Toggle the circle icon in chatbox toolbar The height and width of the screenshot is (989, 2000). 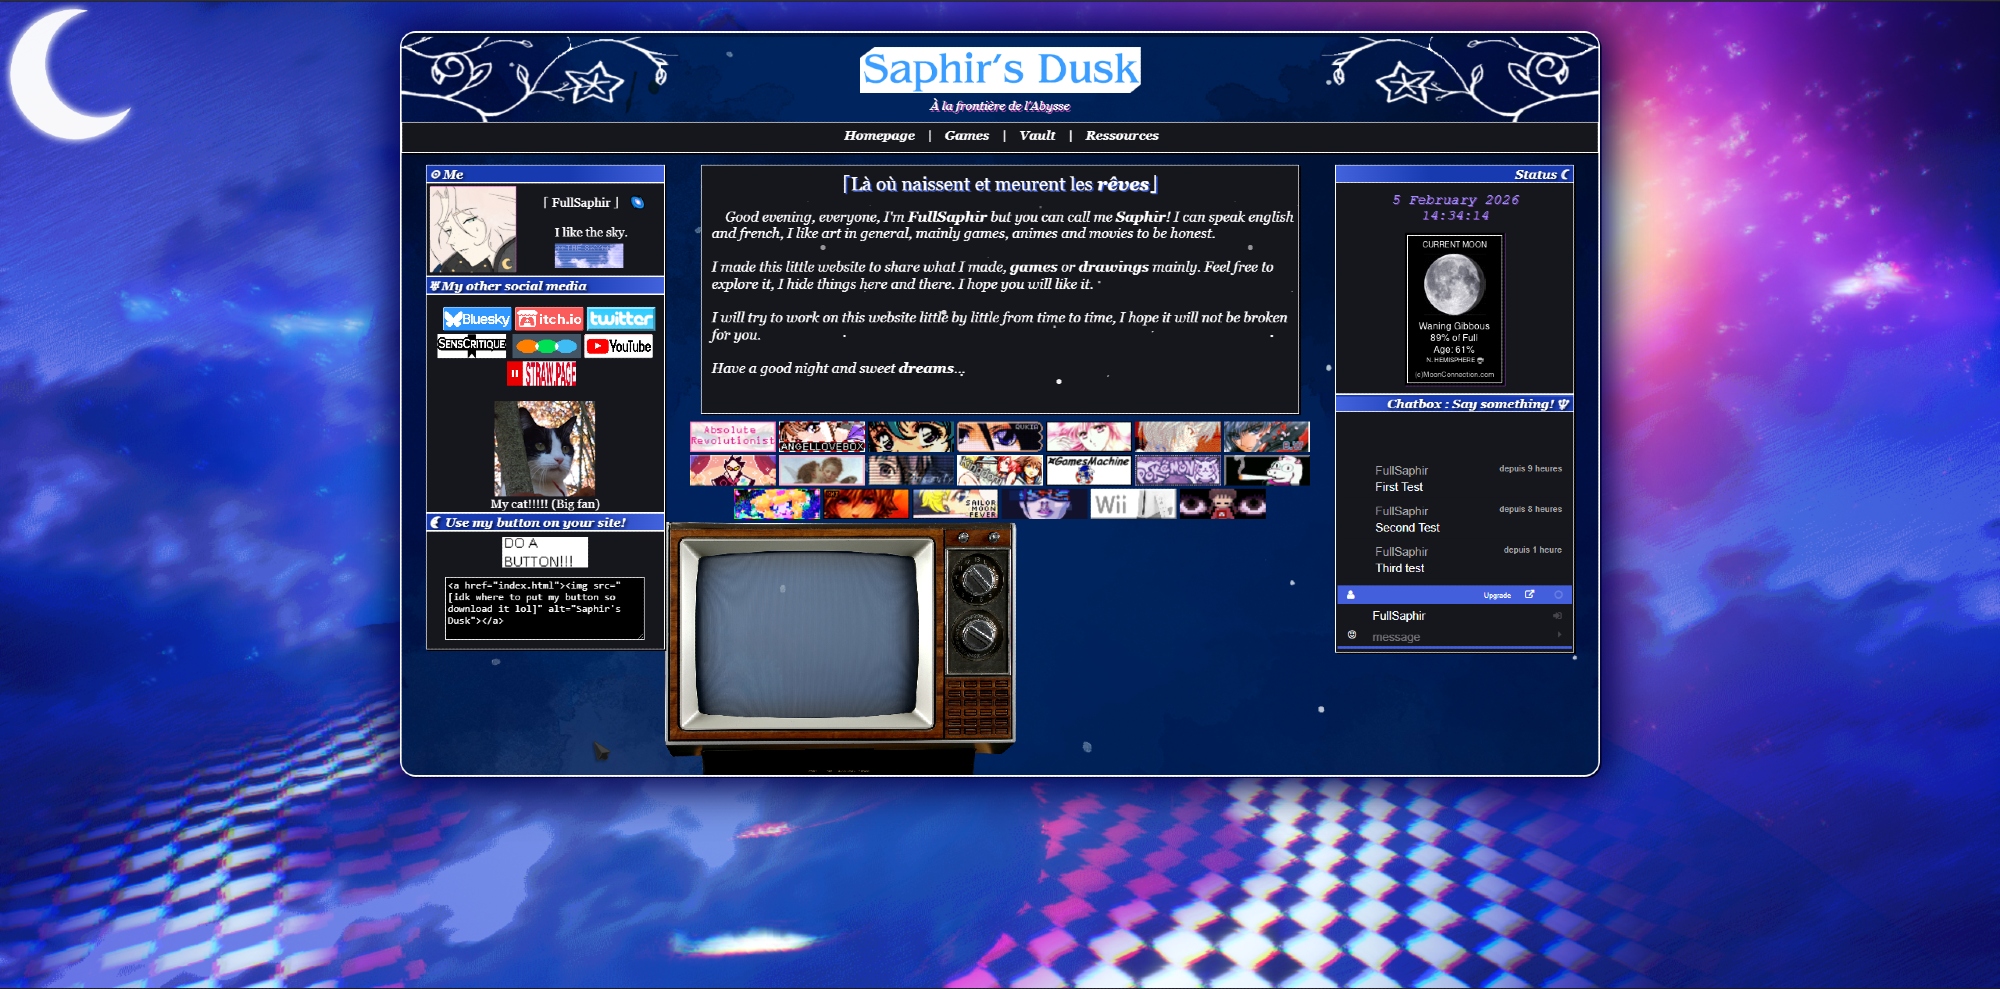1558,595
